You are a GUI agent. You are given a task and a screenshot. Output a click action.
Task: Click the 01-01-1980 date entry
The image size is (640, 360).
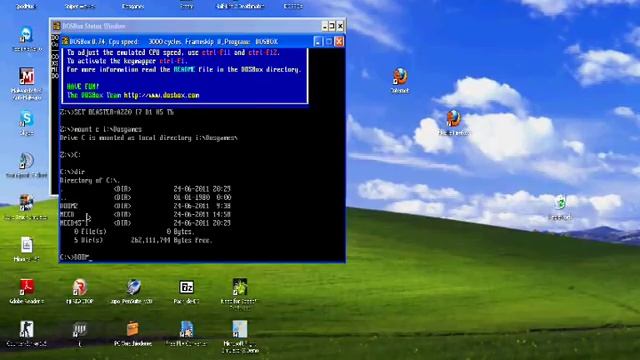[191, 197]
